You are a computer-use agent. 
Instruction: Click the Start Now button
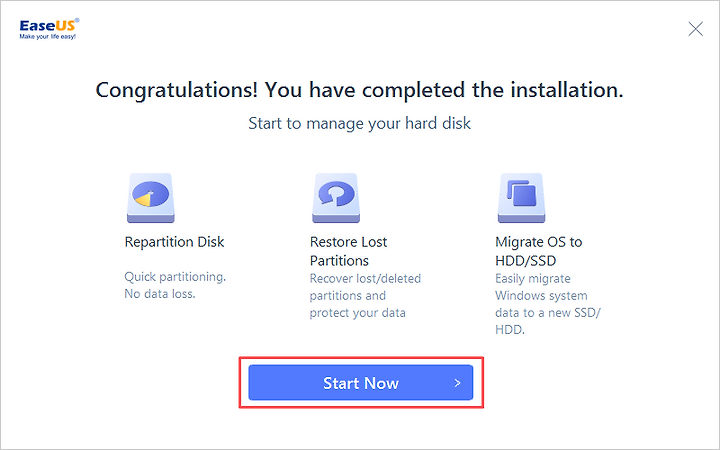click(x=360, y=382)
